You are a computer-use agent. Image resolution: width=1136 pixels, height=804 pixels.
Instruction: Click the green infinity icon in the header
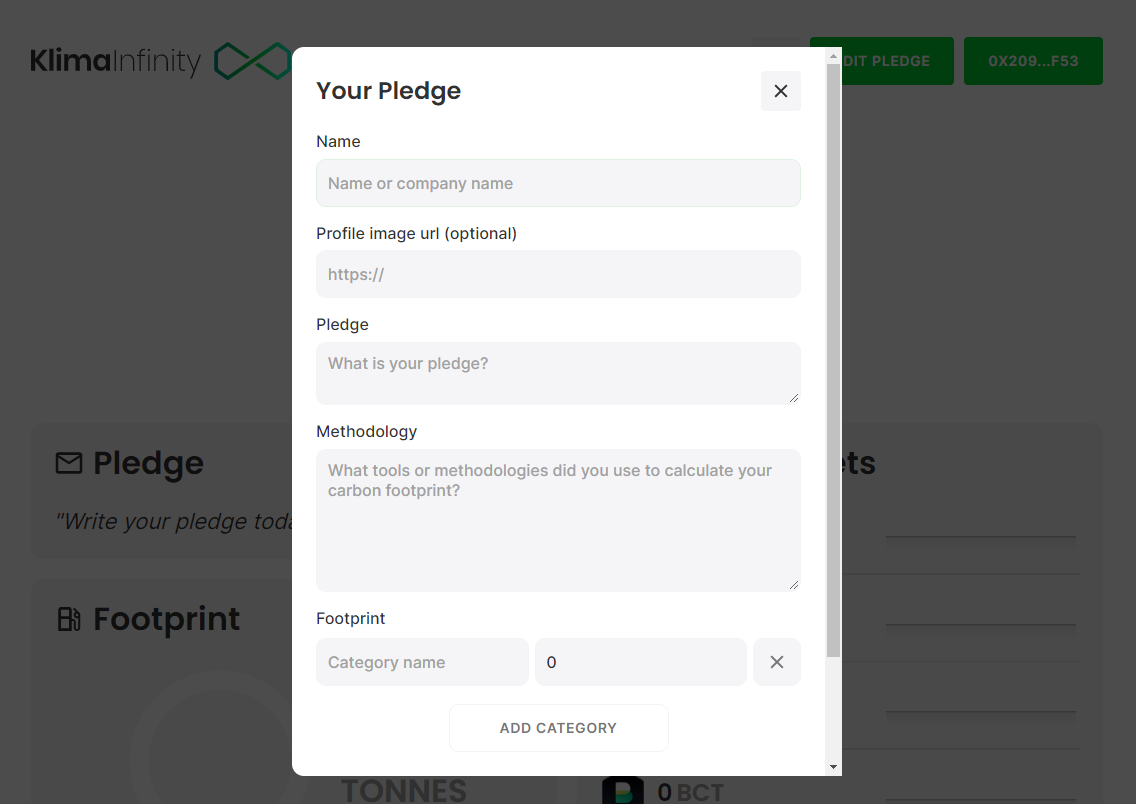tap(250, 61)
